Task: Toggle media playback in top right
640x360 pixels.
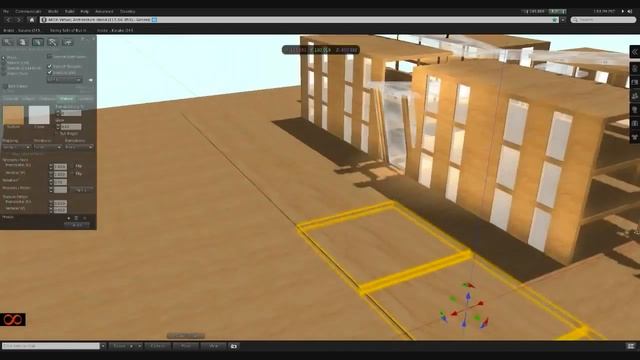Action: [x=623, y=11]
